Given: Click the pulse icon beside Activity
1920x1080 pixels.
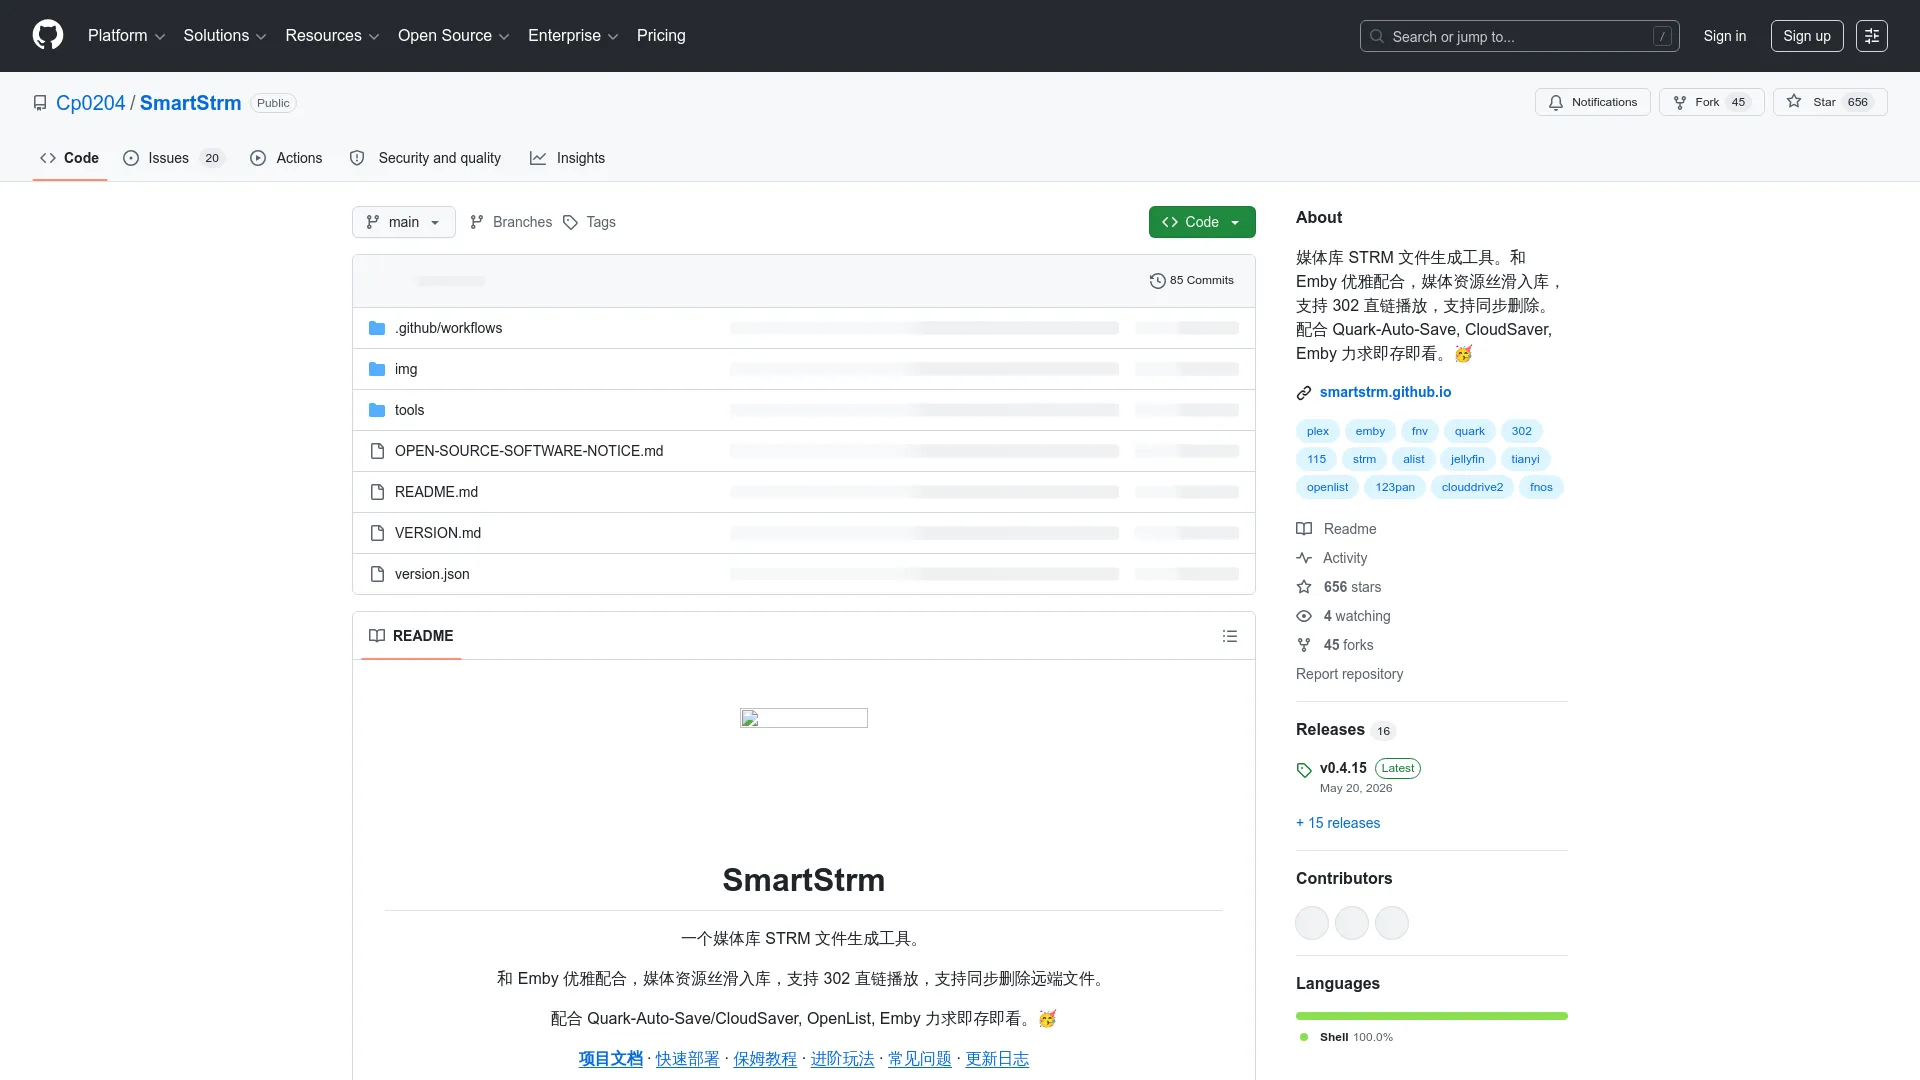Looking at the screenshot, I should [x=1304, y=558].
